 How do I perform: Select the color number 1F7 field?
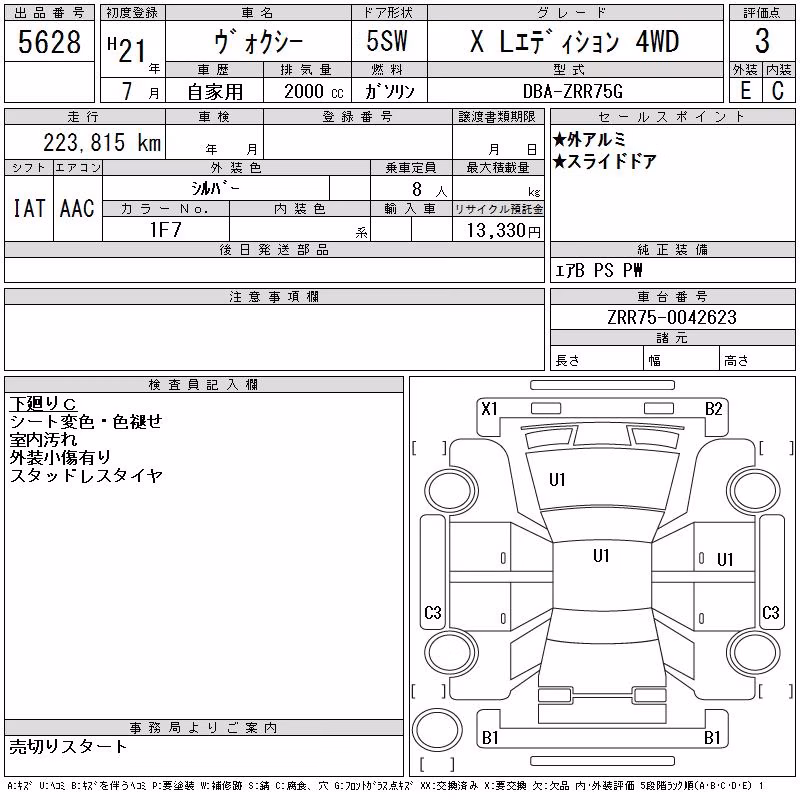point(166,229)
